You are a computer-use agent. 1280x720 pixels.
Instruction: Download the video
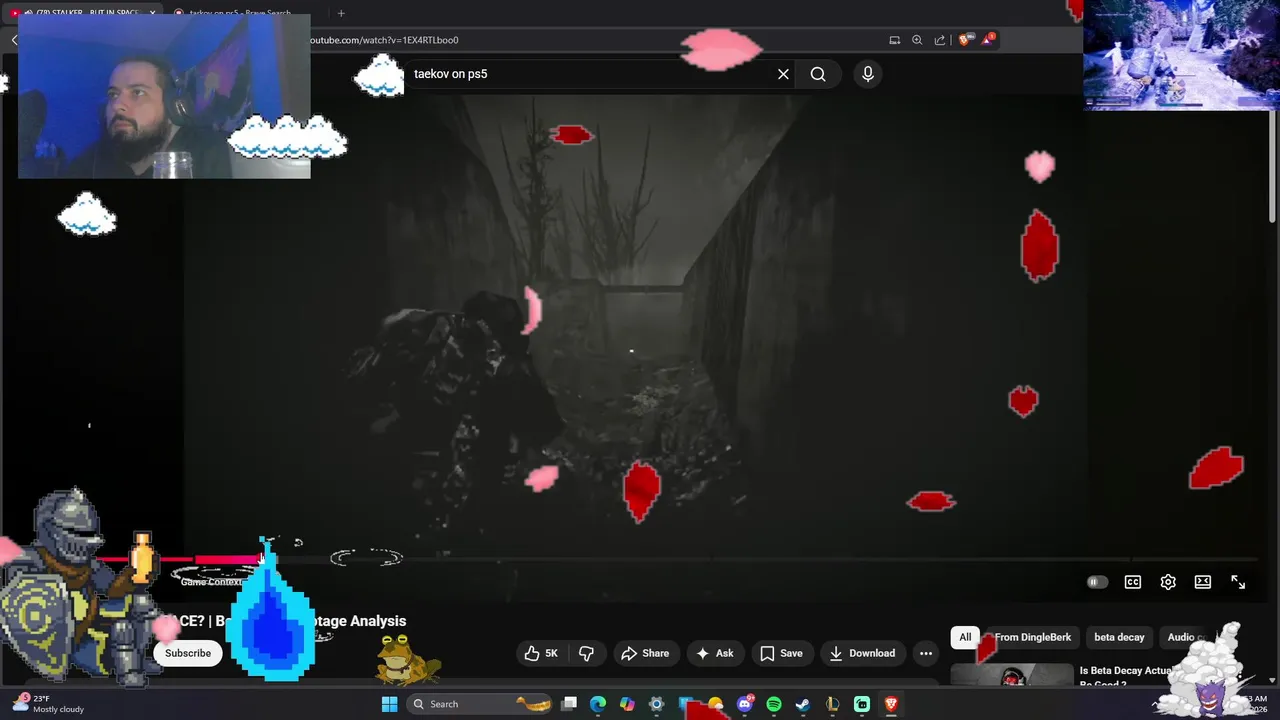click(862, 653)
